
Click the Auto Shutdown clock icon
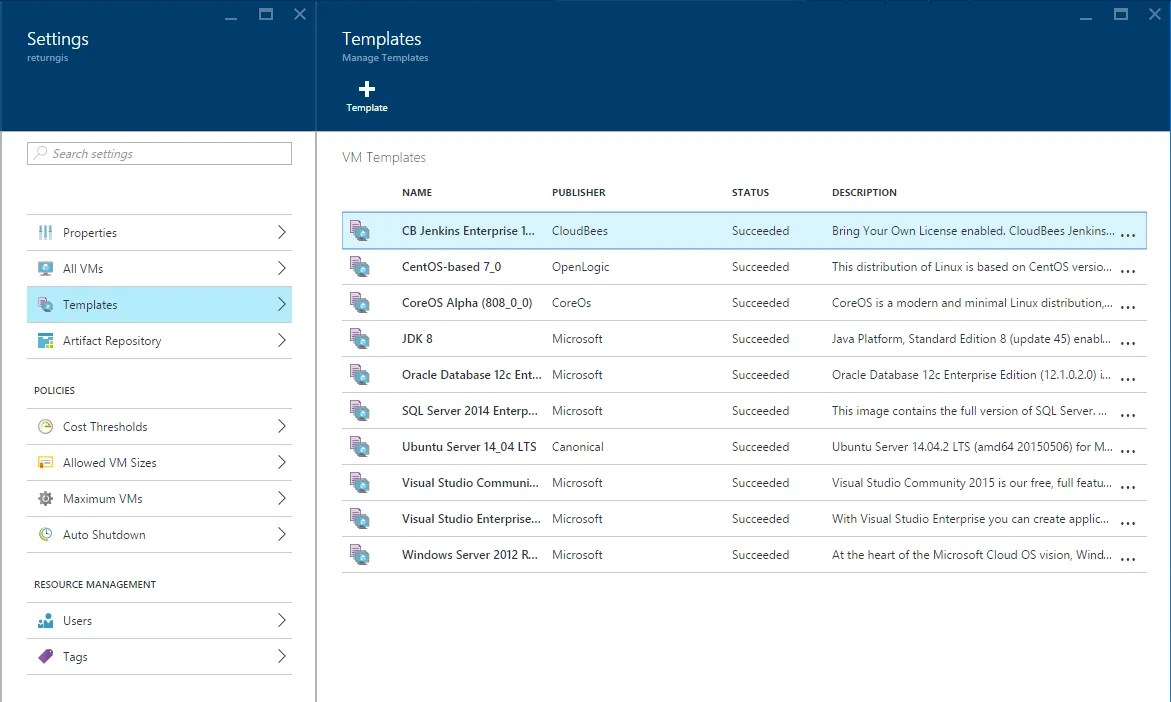coord(46,534)
